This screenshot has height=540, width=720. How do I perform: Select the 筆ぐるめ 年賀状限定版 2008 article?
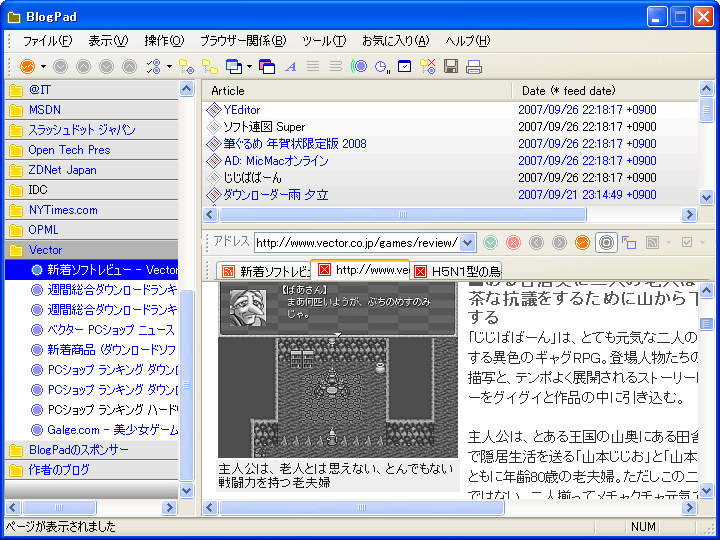[x=295, y=144]
